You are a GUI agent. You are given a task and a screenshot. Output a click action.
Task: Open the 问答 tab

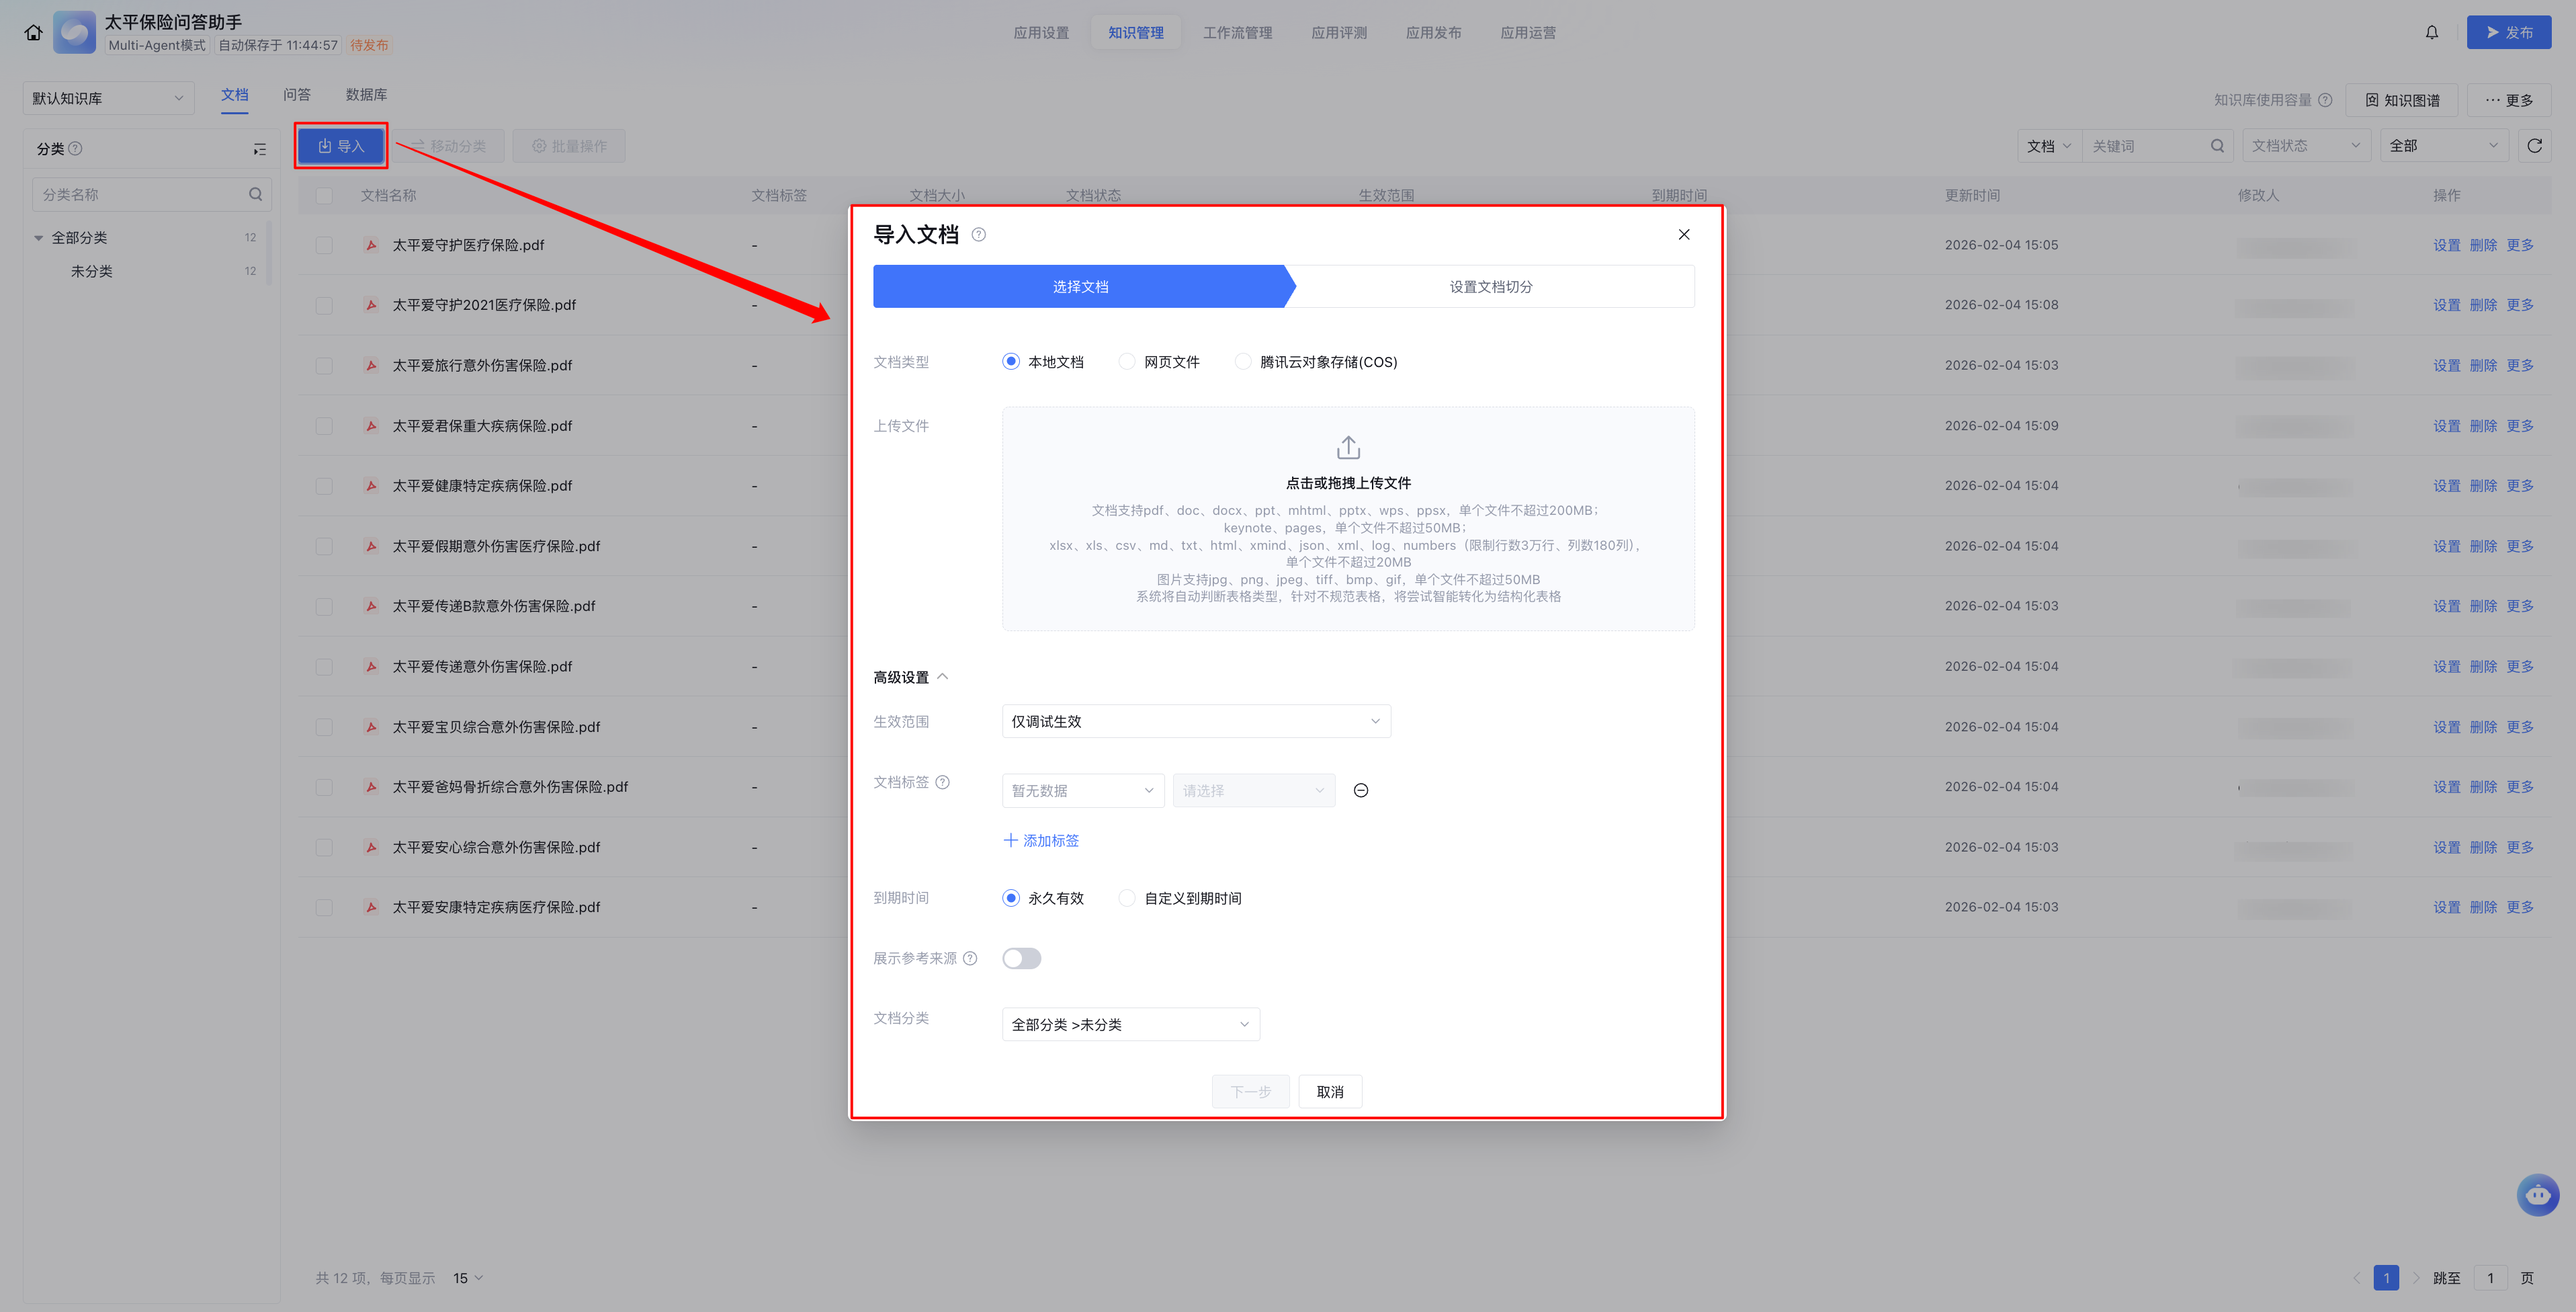click(296, 95)
